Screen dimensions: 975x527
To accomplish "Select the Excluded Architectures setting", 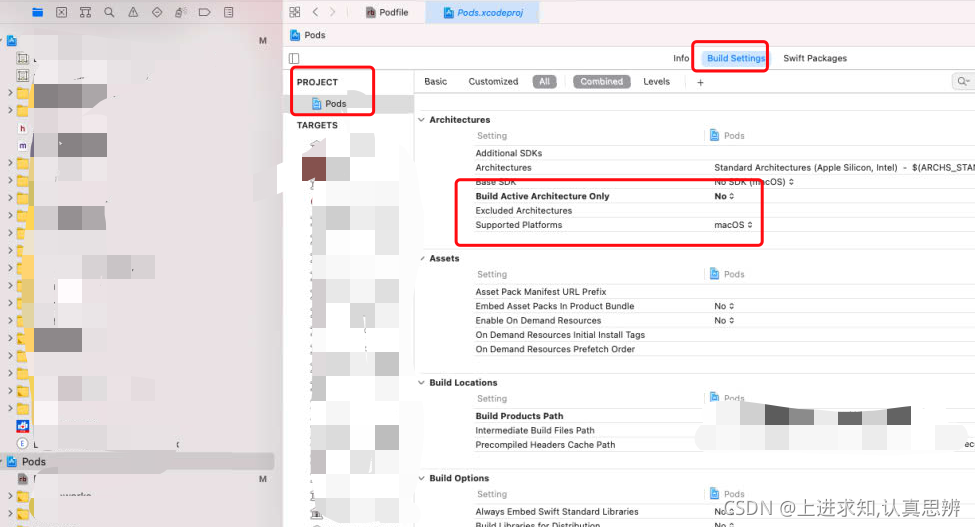I will (524, 211).
